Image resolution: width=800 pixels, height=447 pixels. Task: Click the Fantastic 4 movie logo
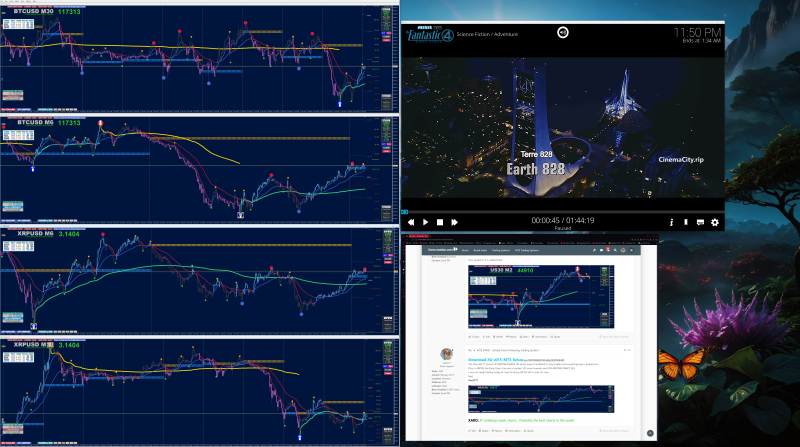pyautogui.click(x=430, y=34)
